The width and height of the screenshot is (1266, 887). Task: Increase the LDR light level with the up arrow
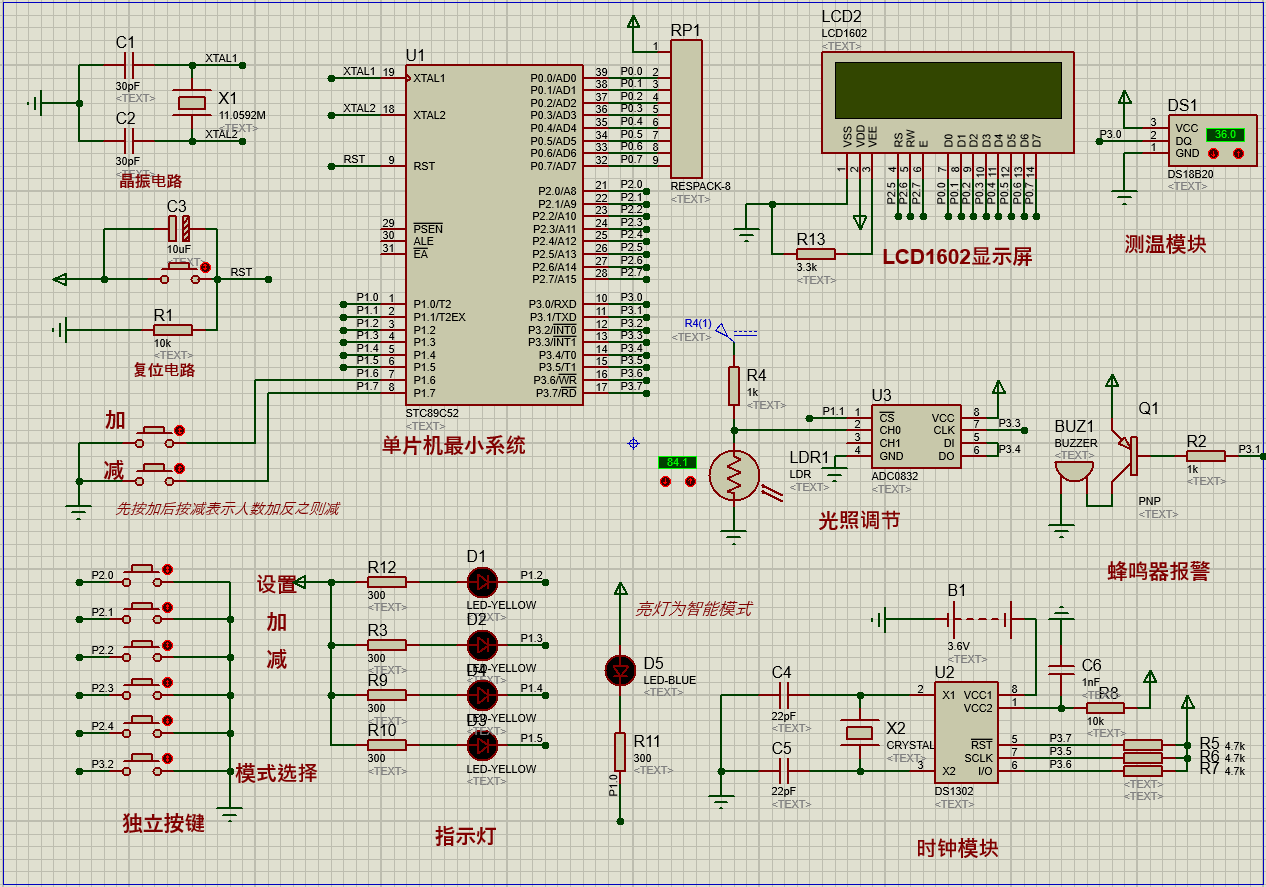tap(690, 483)
